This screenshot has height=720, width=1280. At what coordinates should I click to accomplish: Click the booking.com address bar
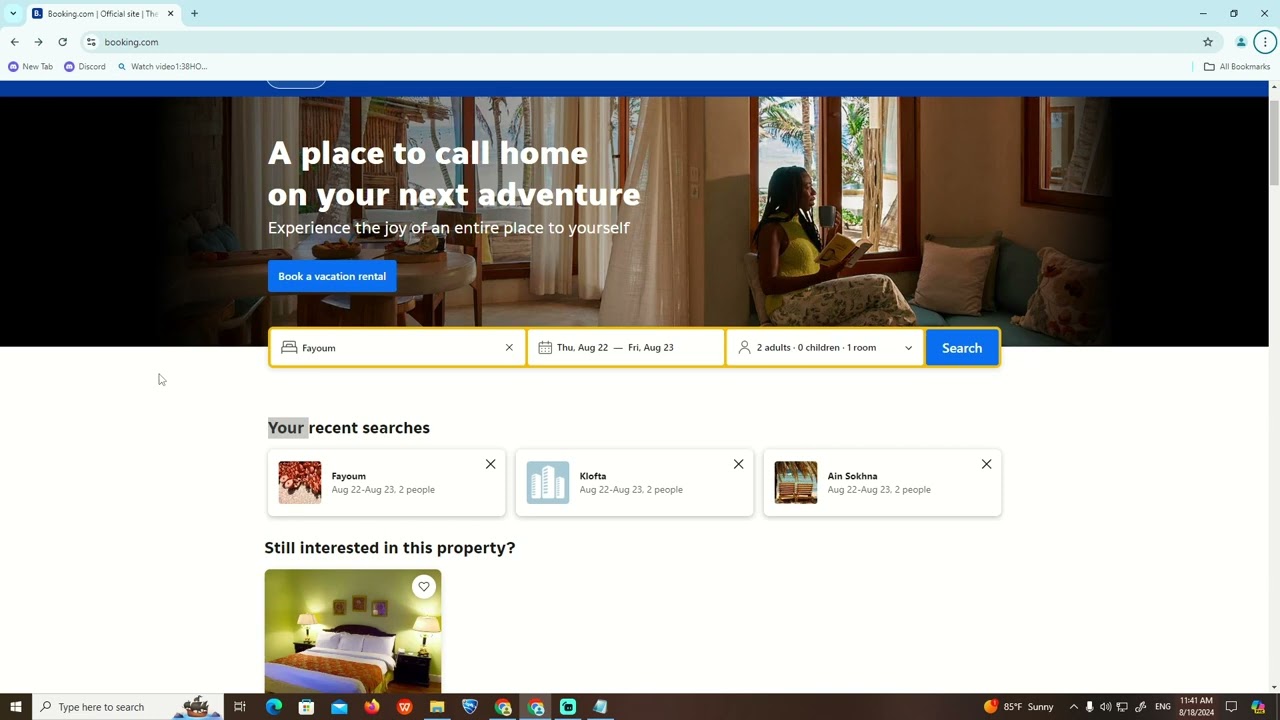[640, 42]
